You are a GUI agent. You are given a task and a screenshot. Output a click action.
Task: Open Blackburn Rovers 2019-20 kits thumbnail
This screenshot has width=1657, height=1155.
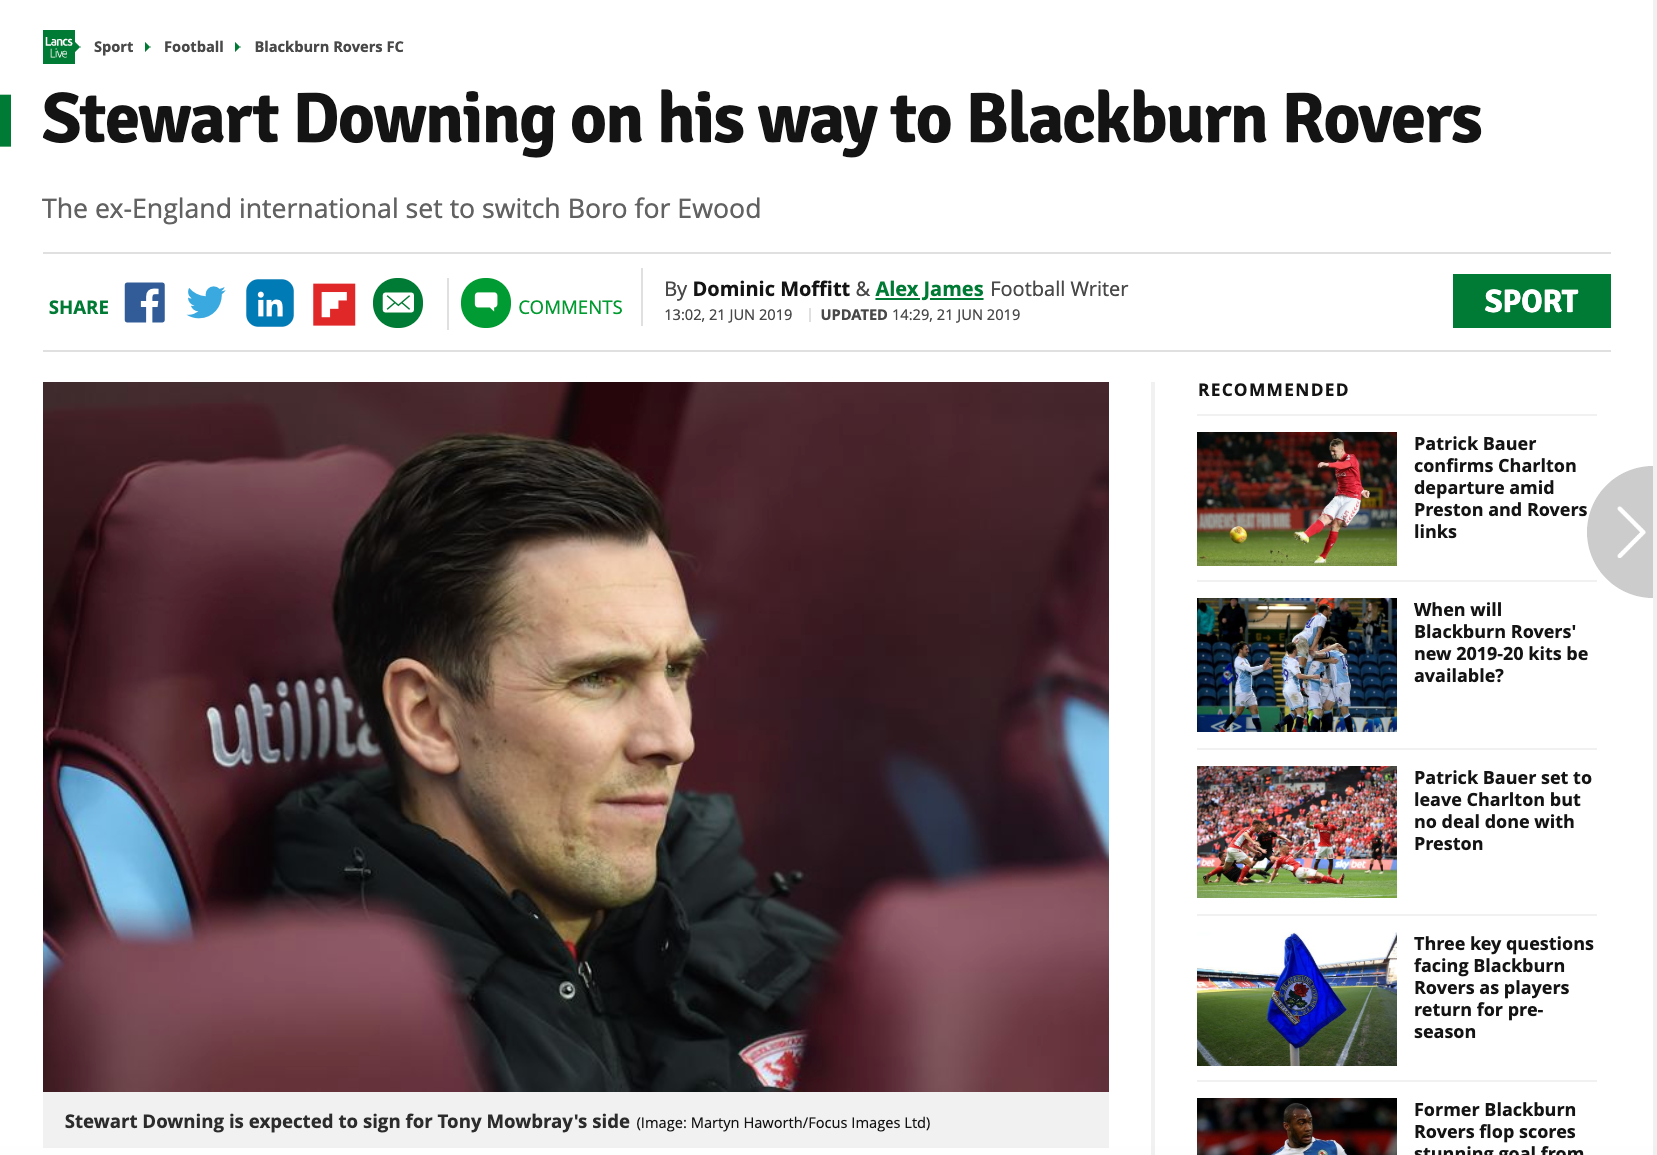1297,665
